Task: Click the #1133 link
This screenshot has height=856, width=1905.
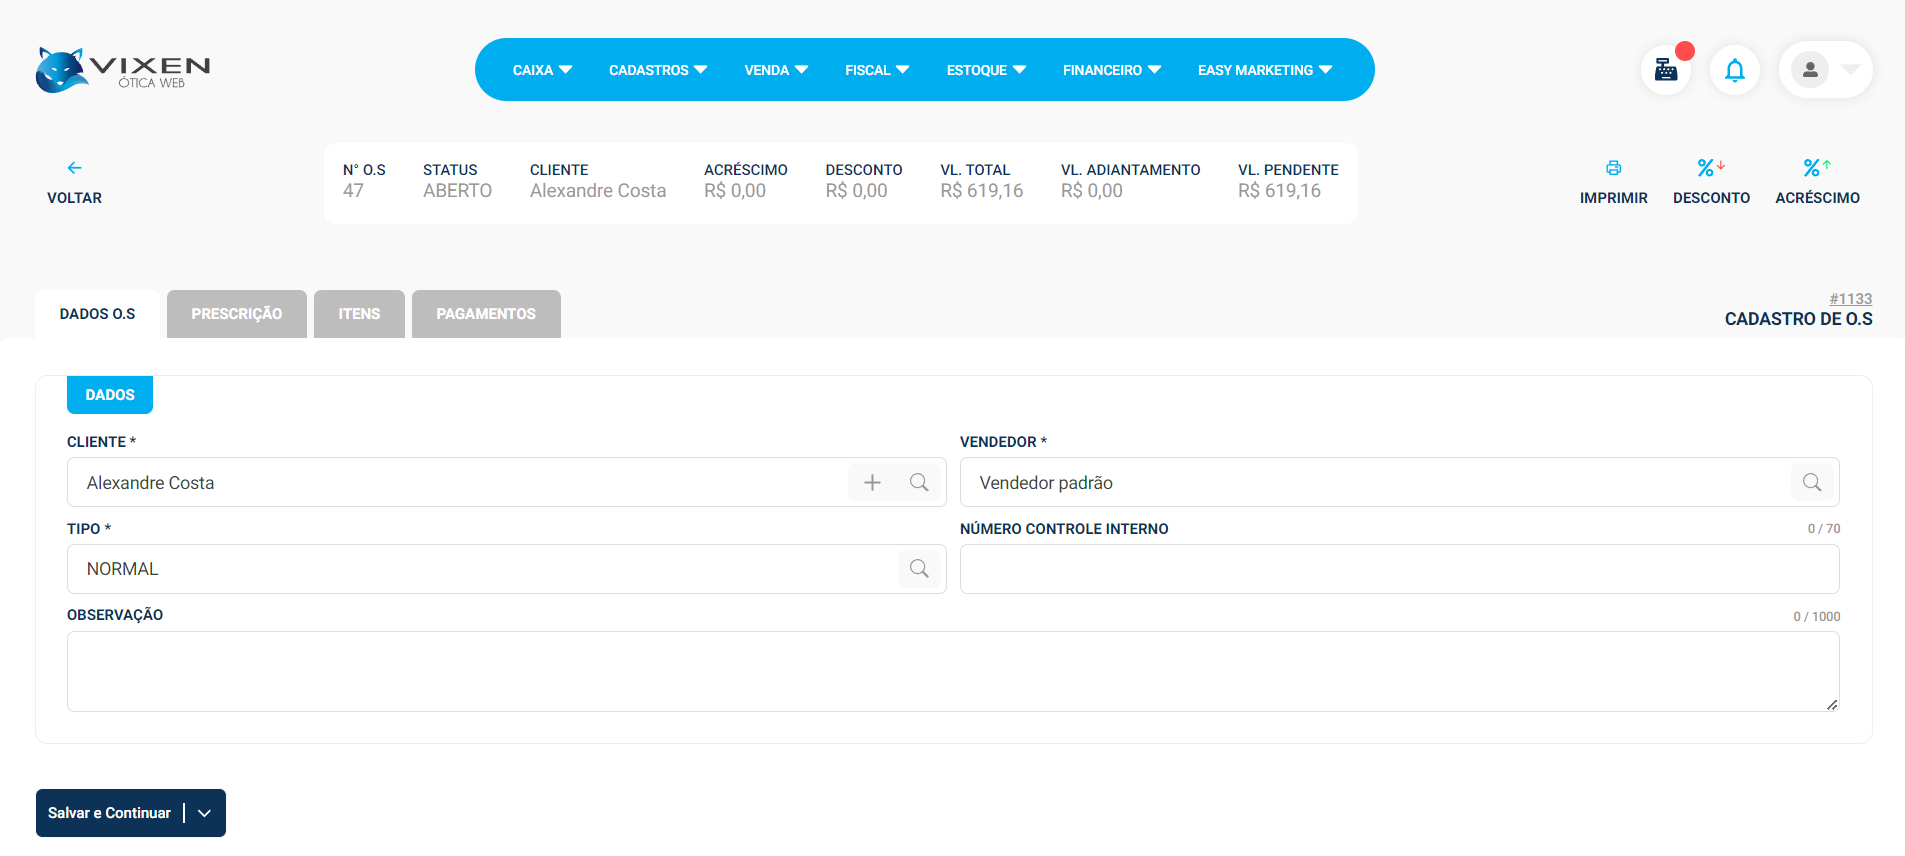Action: tap(1850, 299)
